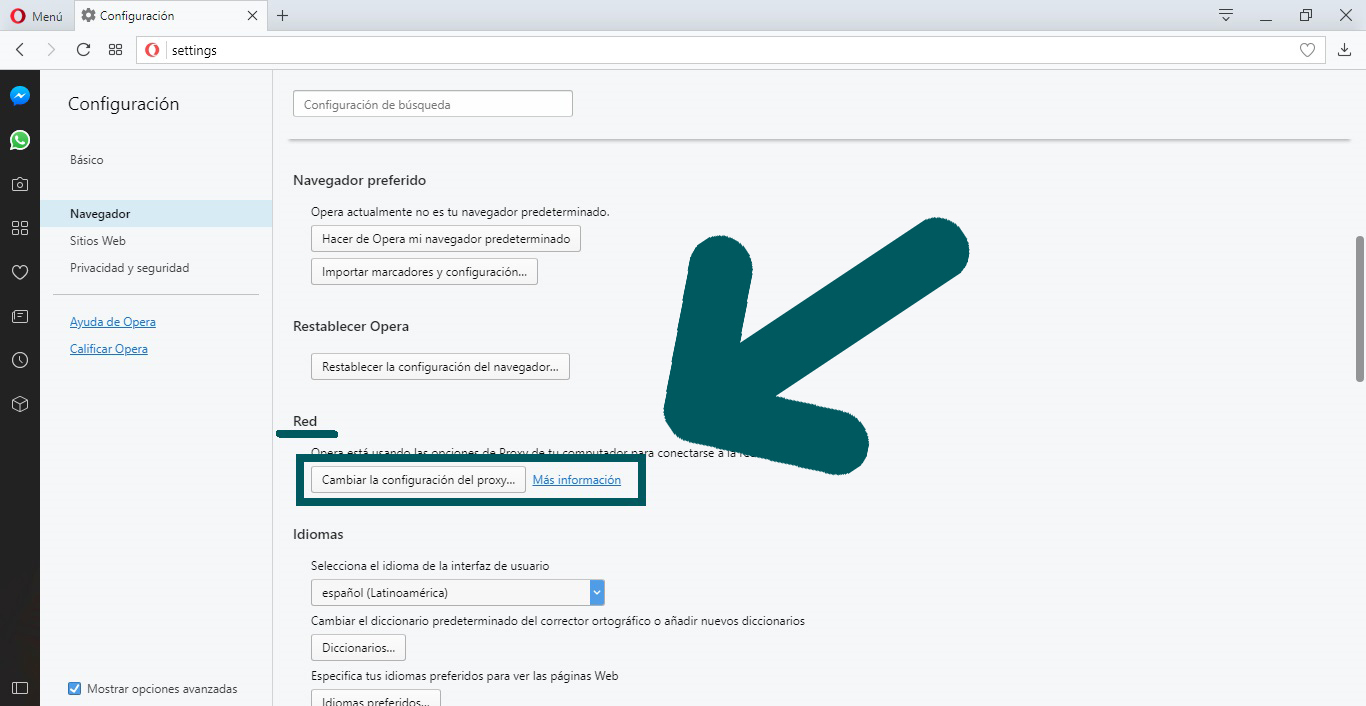This screenshot has width=1366, height=706.
Task: Reload the page
Action: coord(83,50)
